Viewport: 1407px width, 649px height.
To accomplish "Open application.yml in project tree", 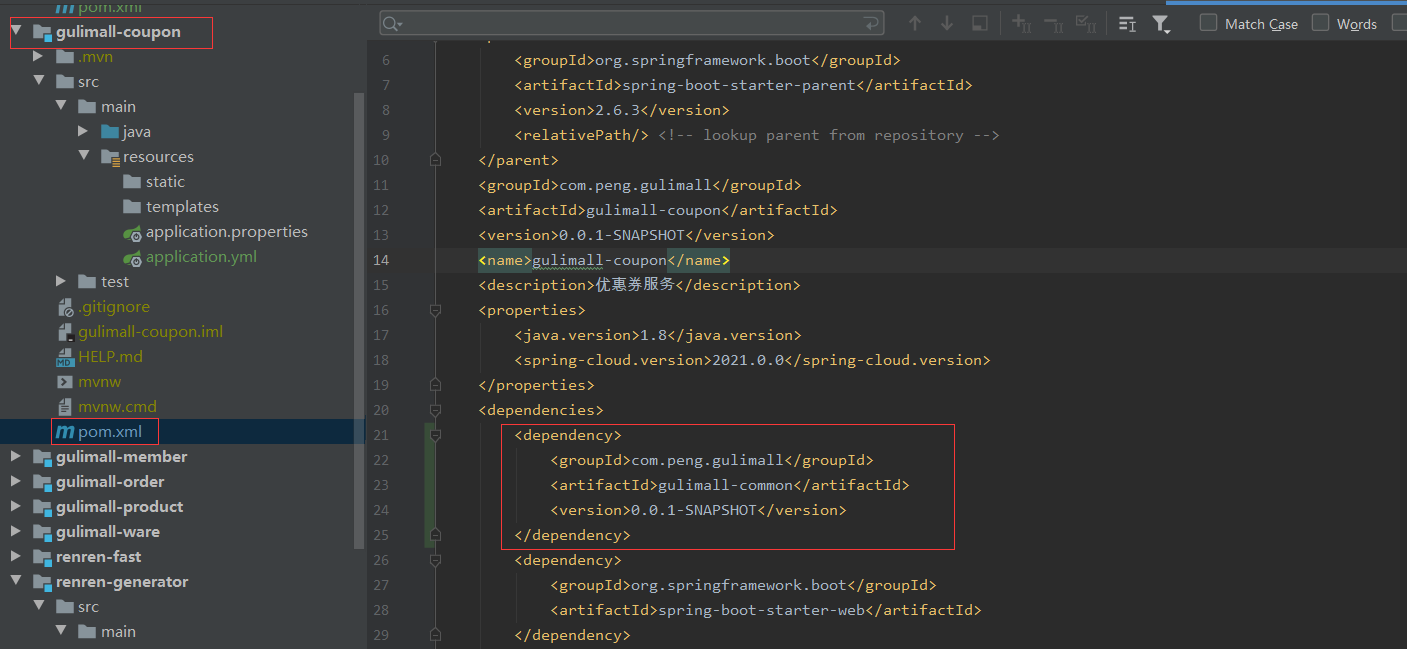I will coord(201,257).
